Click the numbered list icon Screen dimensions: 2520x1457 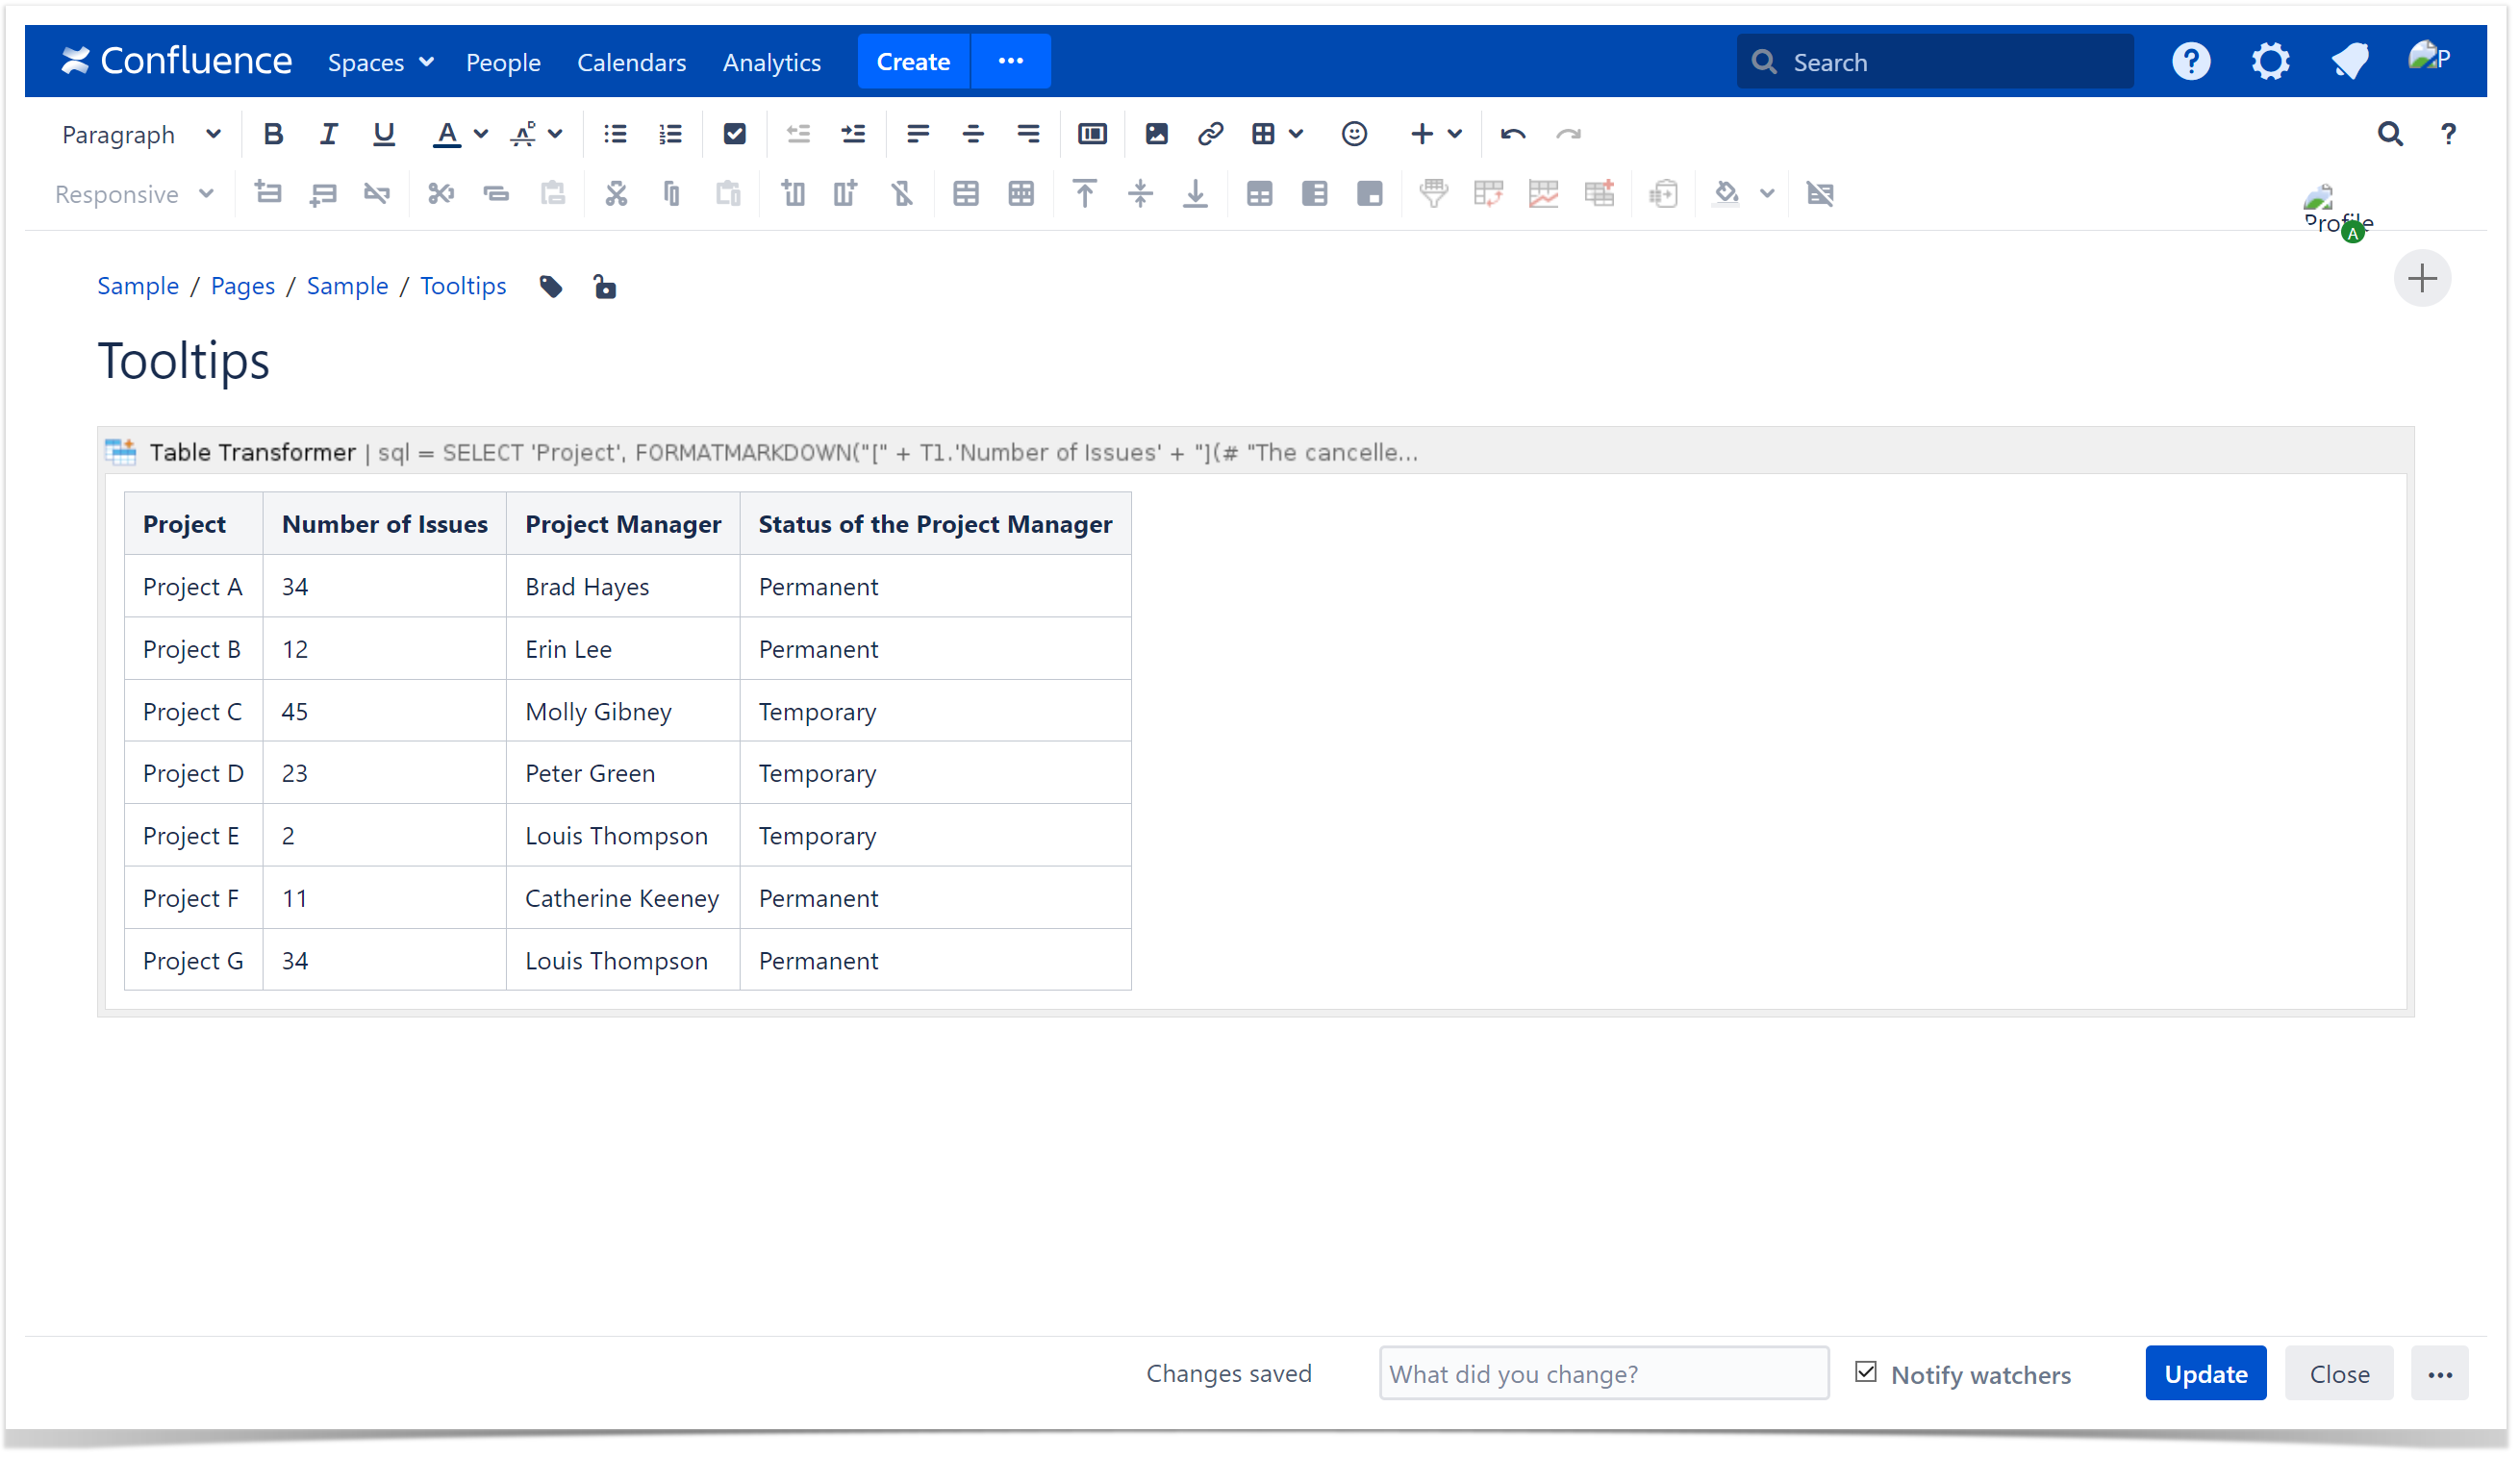click(x=670, y=134)
